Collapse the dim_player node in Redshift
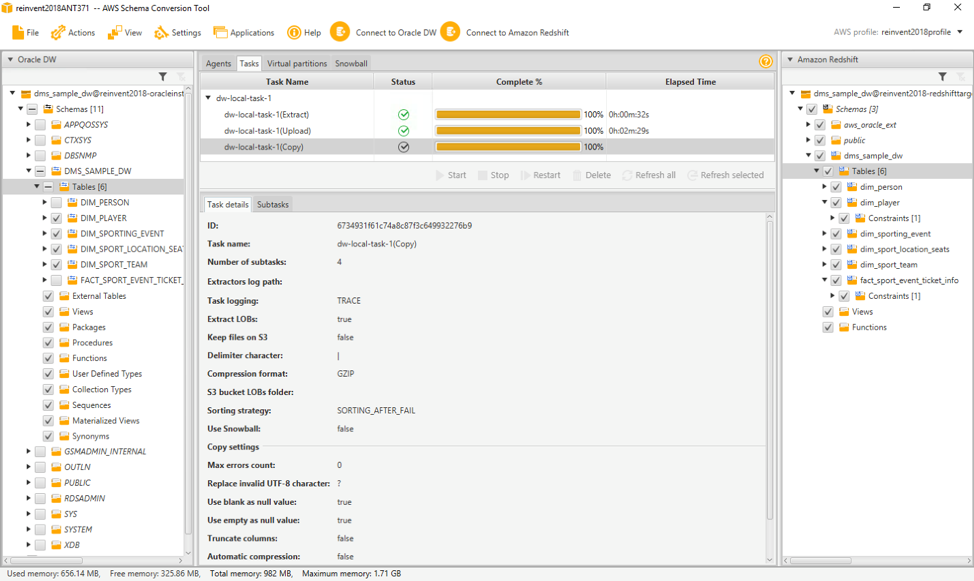Viewport: 974px width, 581px height. [824, 202]
